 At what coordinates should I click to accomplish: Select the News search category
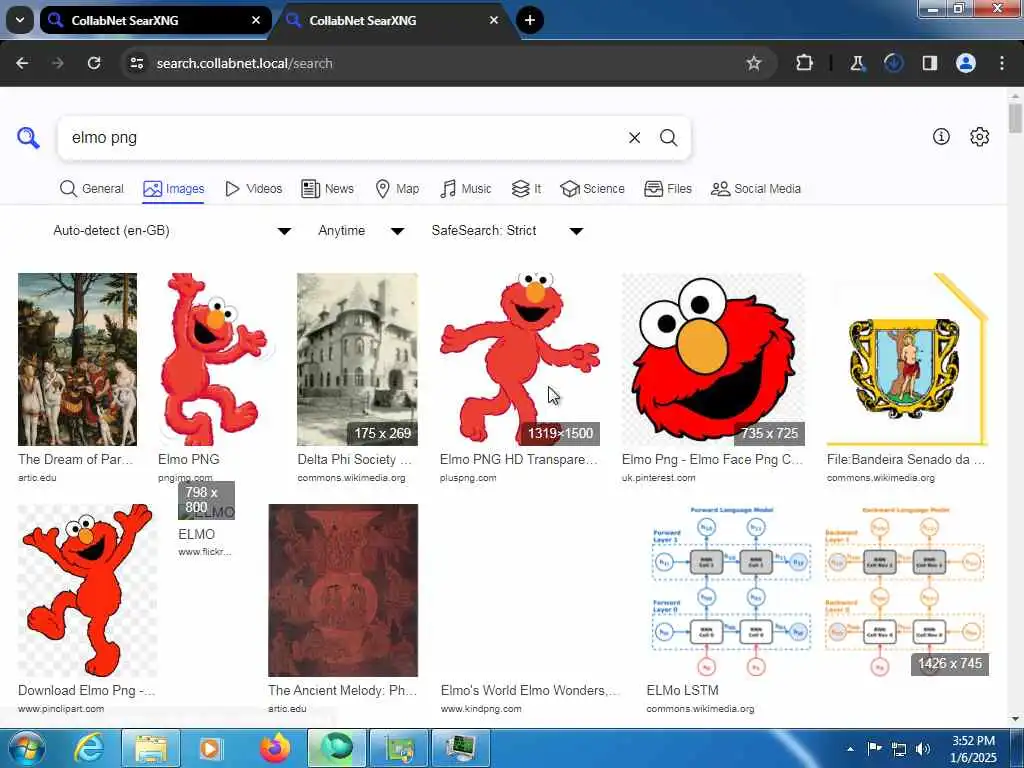[327, 189]
